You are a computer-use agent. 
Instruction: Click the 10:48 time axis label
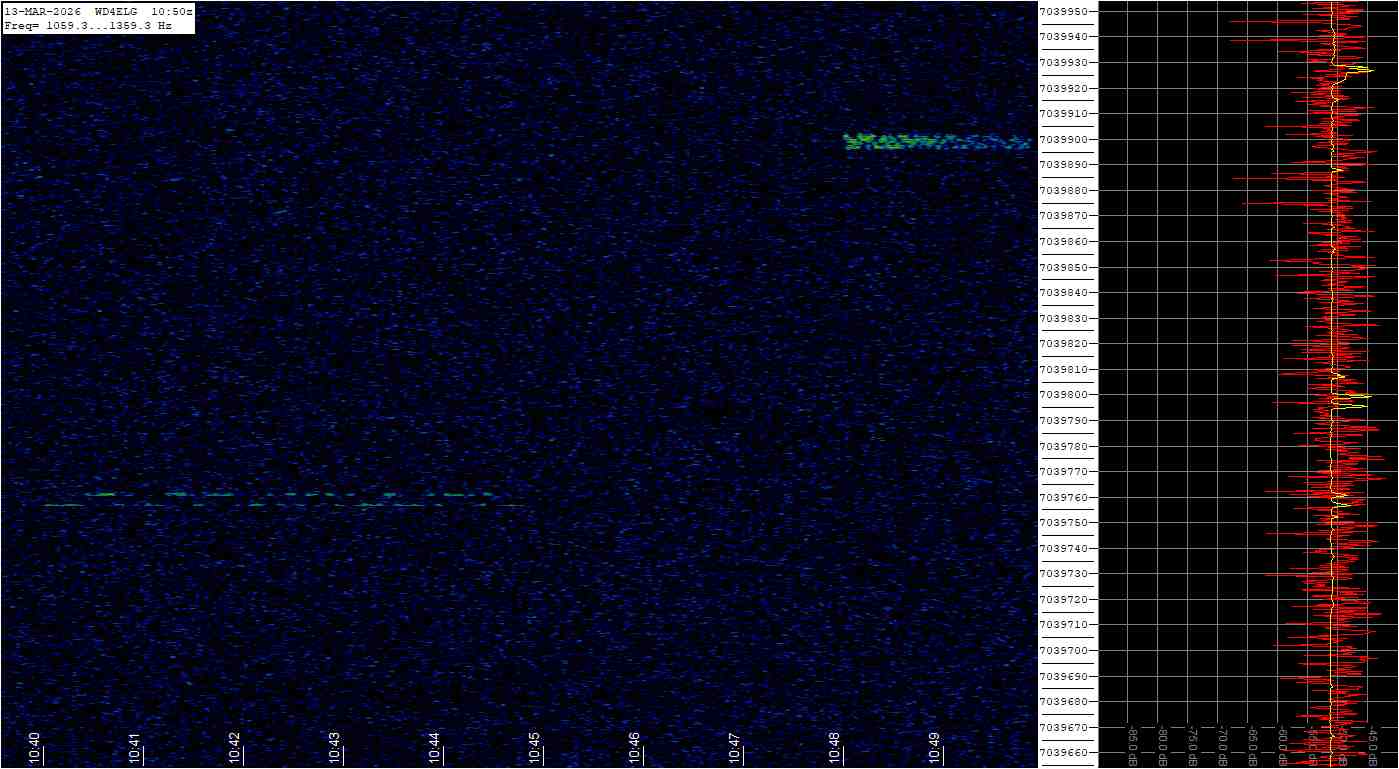835,748
